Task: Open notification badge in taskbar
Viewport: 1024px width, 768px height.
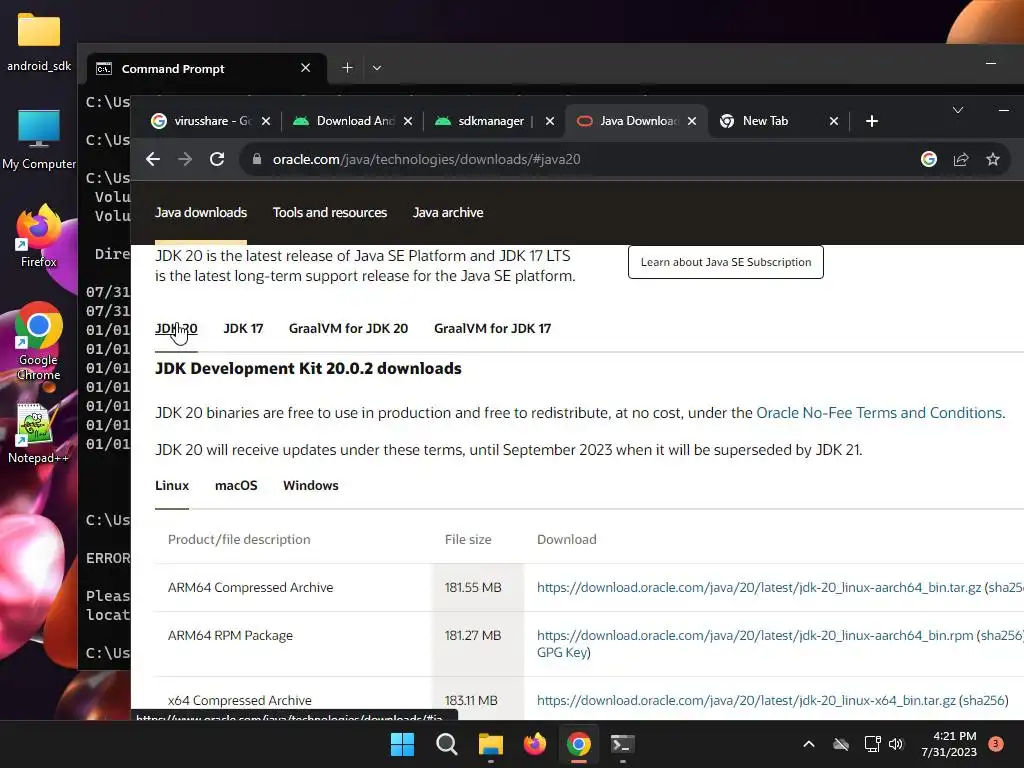Action: [996, 744]
